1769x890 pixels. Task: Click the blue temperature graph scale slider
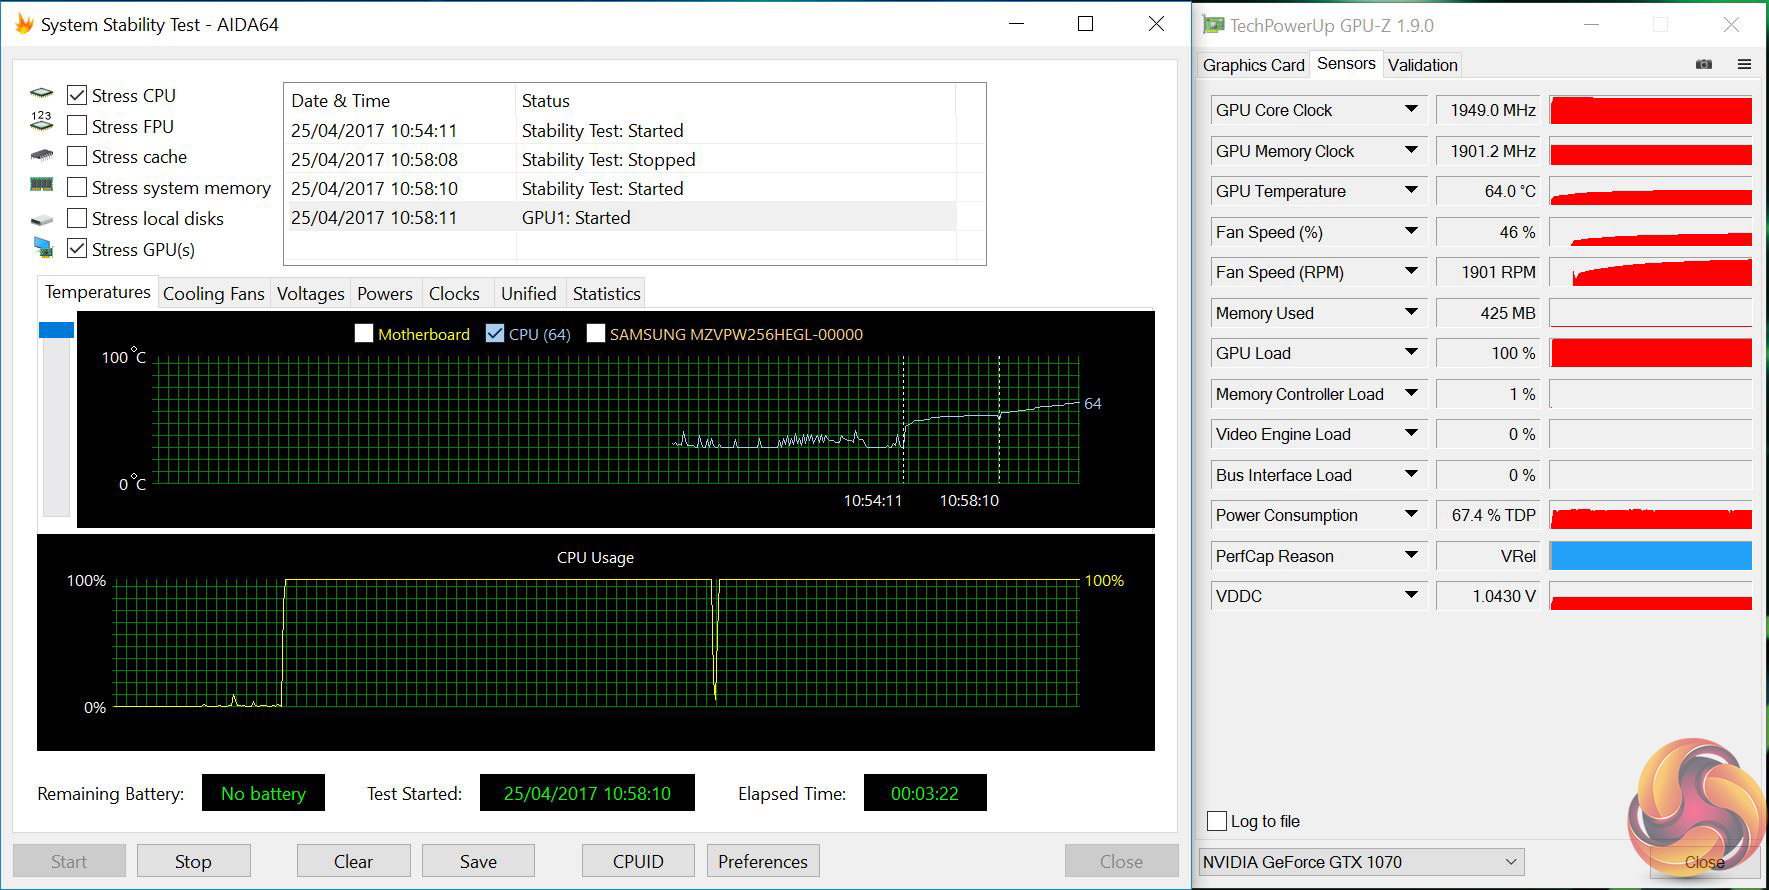click(56, 330)
